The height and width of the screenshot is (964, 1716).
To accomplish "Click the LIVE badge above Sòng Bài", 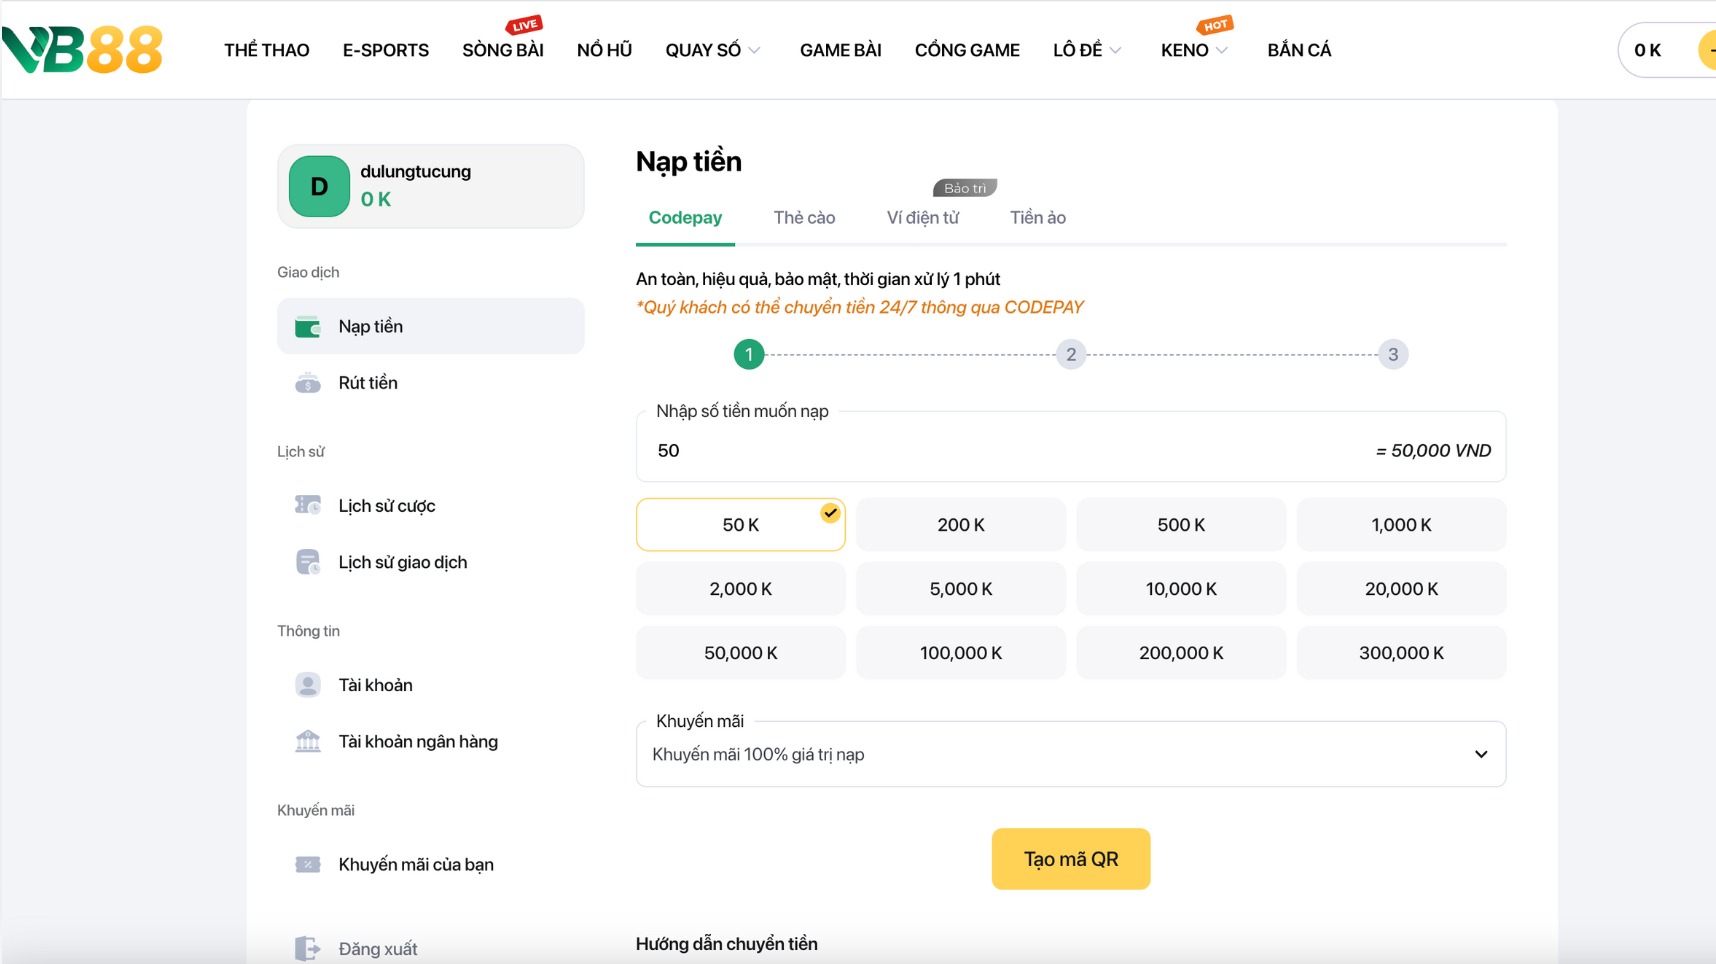I will click(524, 25).
